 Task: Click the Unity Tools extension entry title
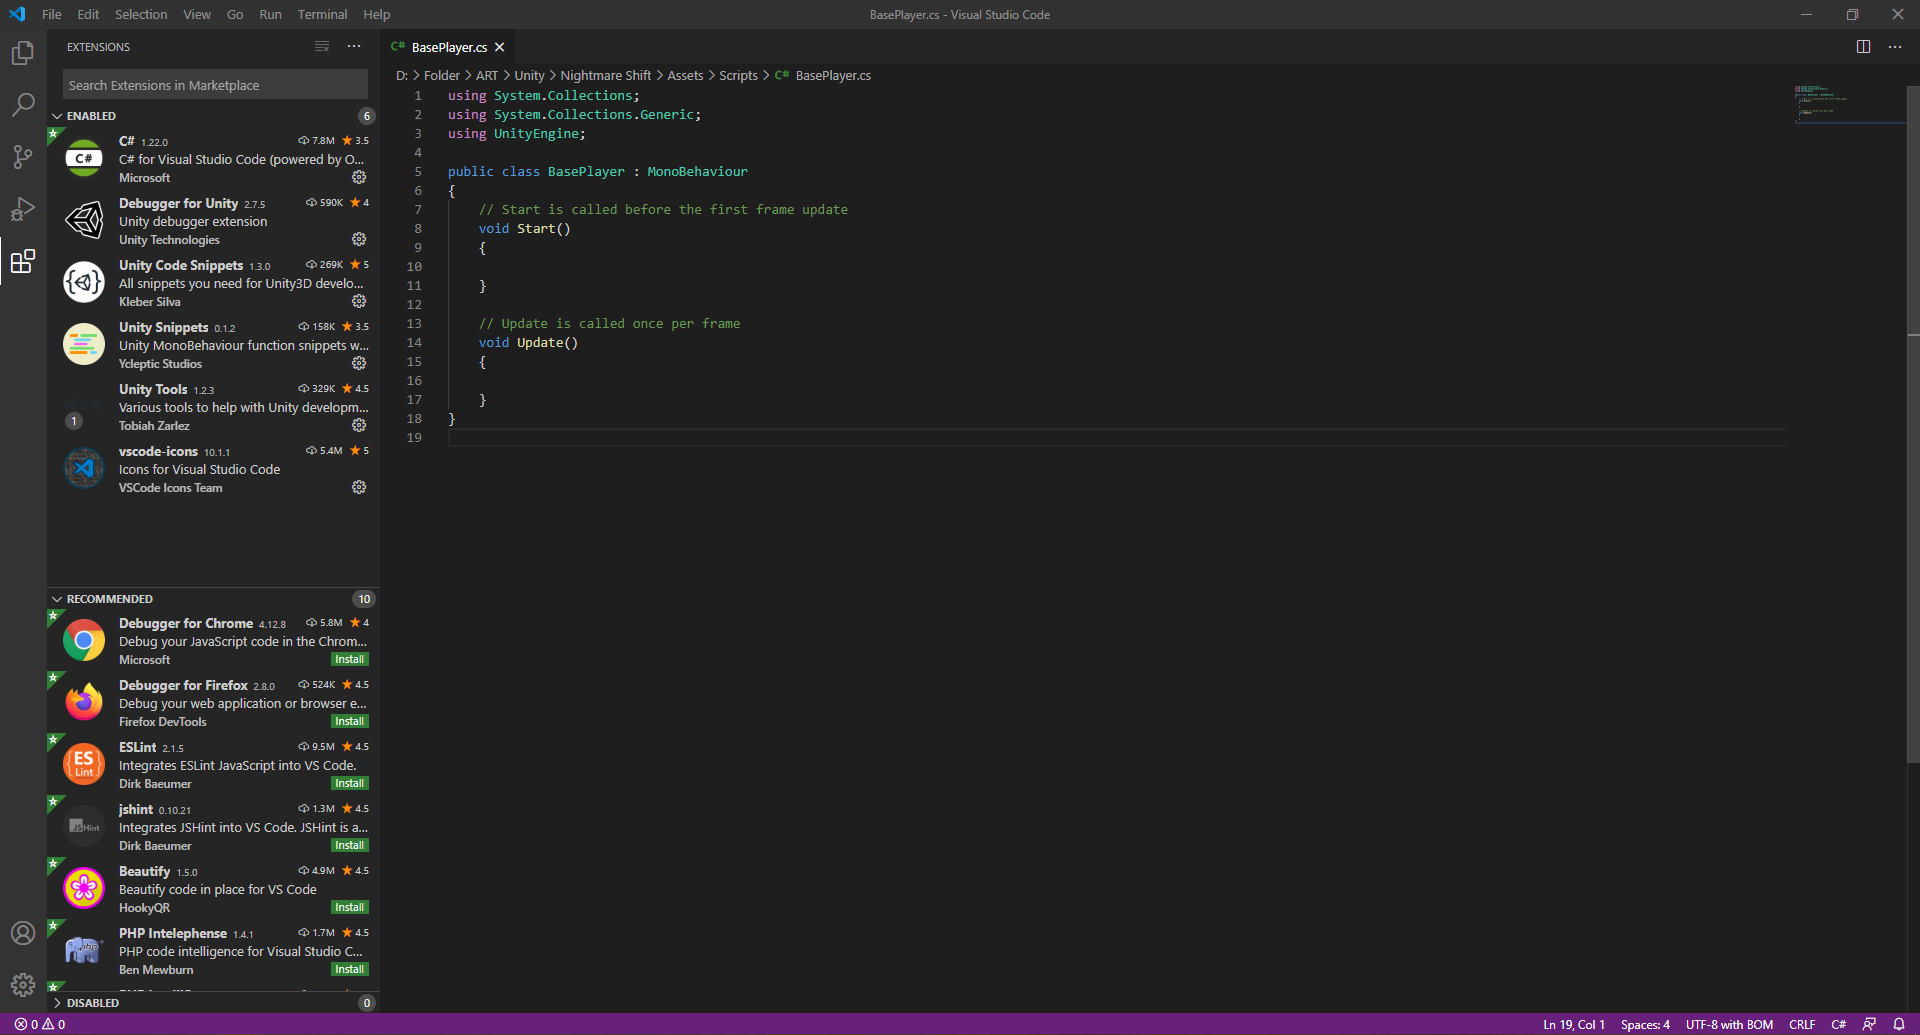(153, 389)
